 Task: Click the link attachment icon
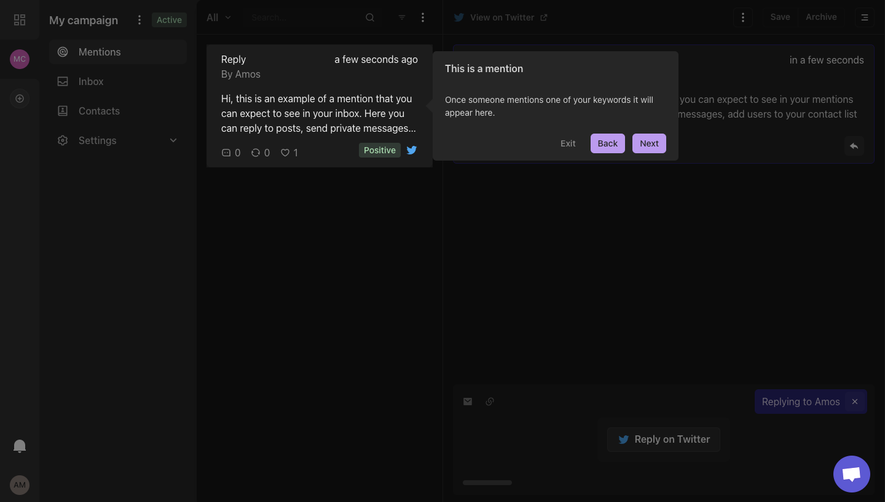[490, 401]
